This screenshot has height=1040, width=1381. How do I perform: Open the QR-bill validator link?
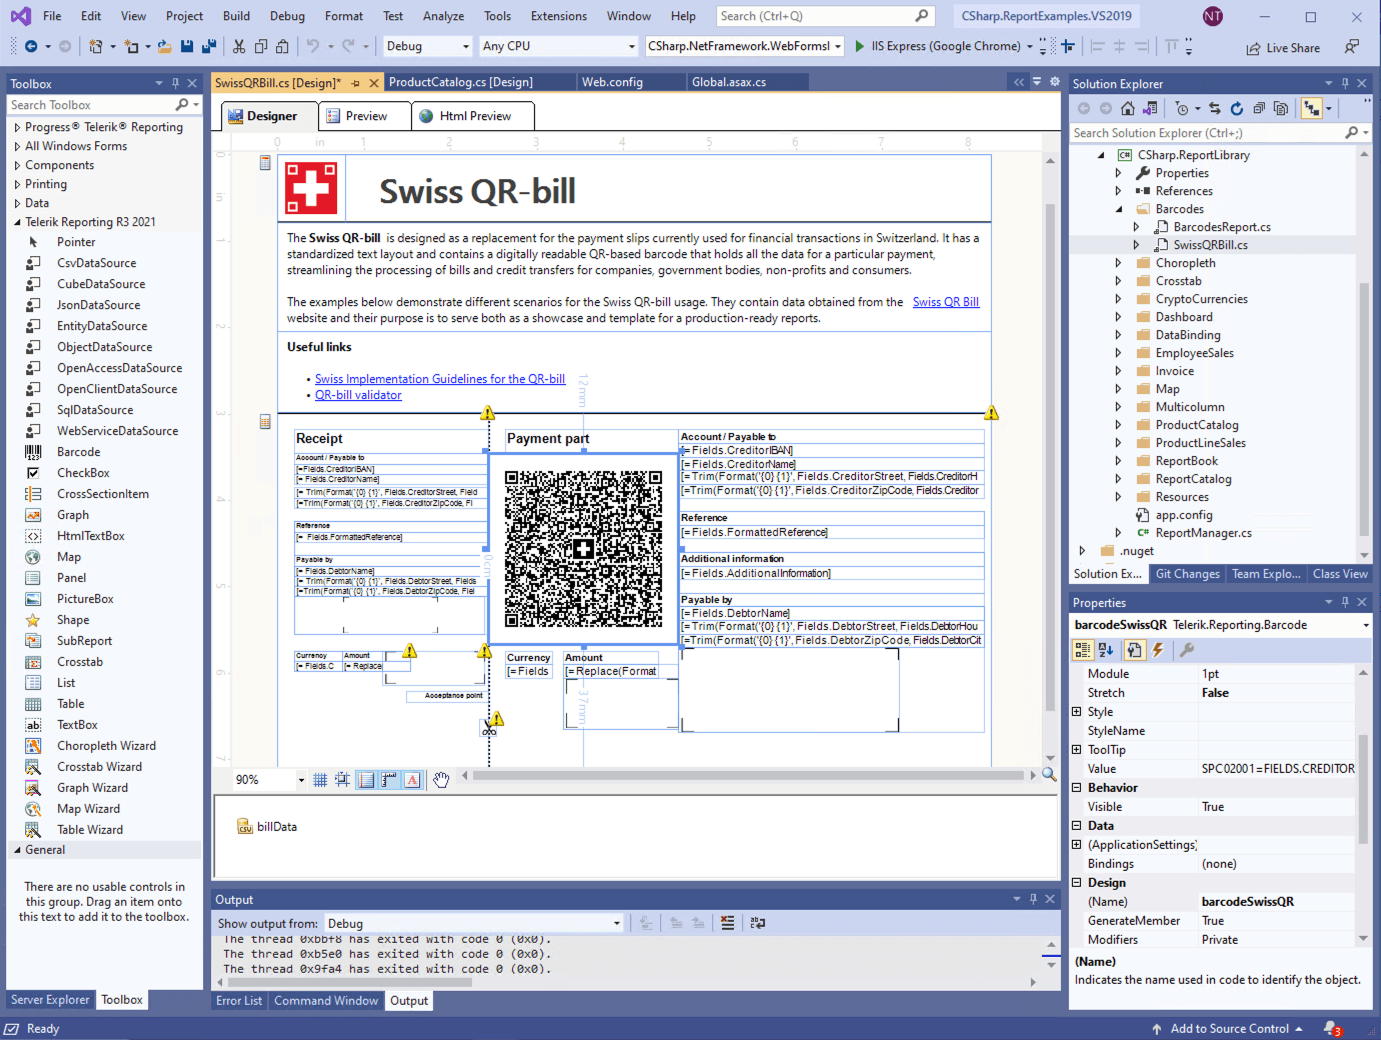[x=358, y=395]
